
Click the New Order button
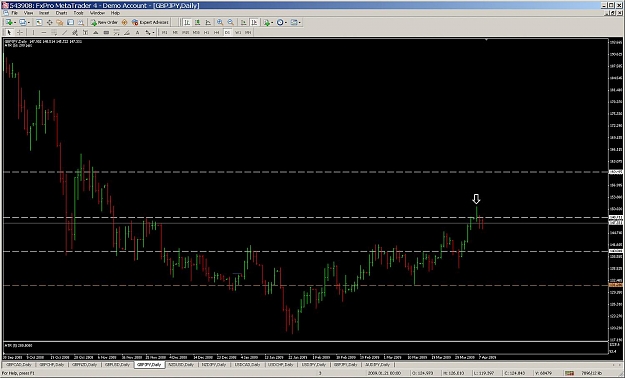coord(104,22)
